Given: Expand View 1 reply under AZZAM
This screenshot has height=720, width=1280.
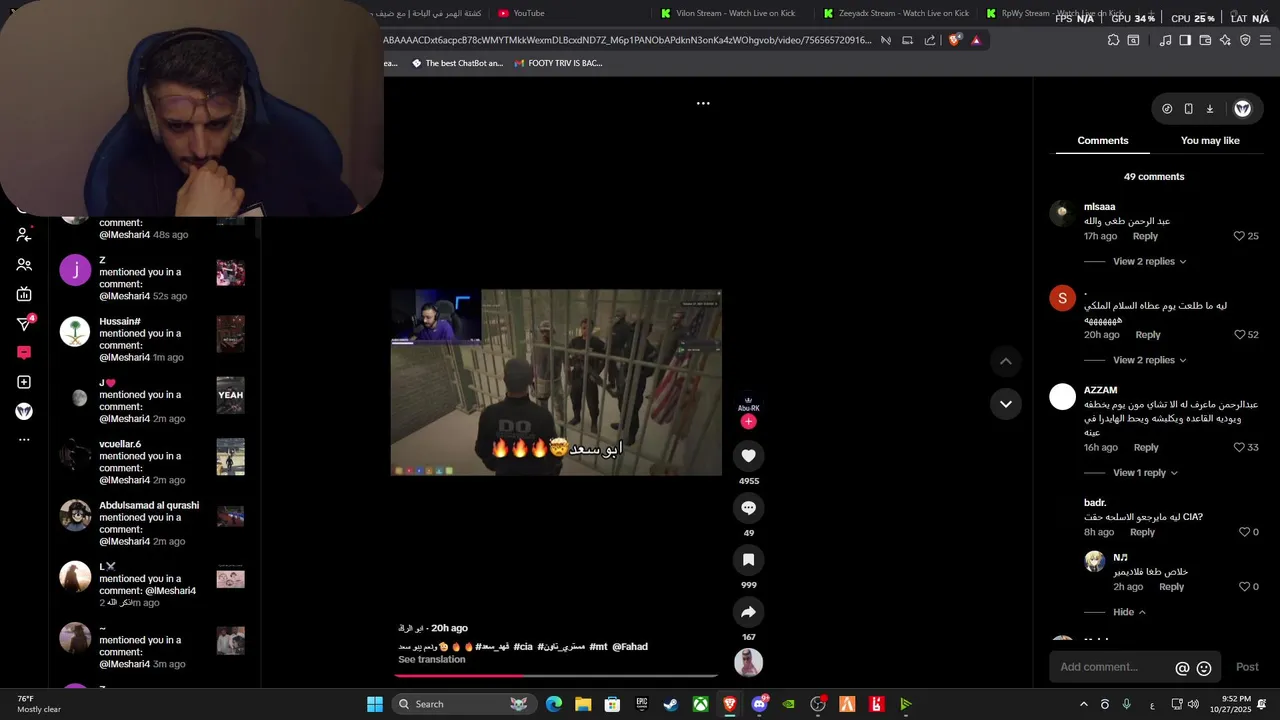Looking at the screenshot, I should (x=1145, y=473).
